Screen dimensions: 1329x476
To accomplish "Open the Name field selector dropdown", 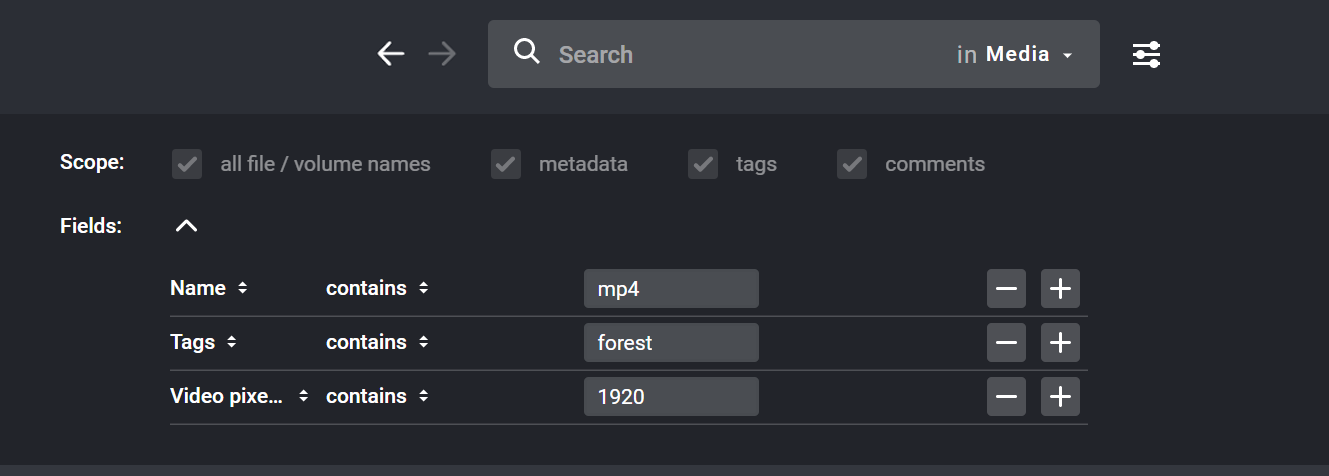I will pyautogui.click(x=209, y=288).
